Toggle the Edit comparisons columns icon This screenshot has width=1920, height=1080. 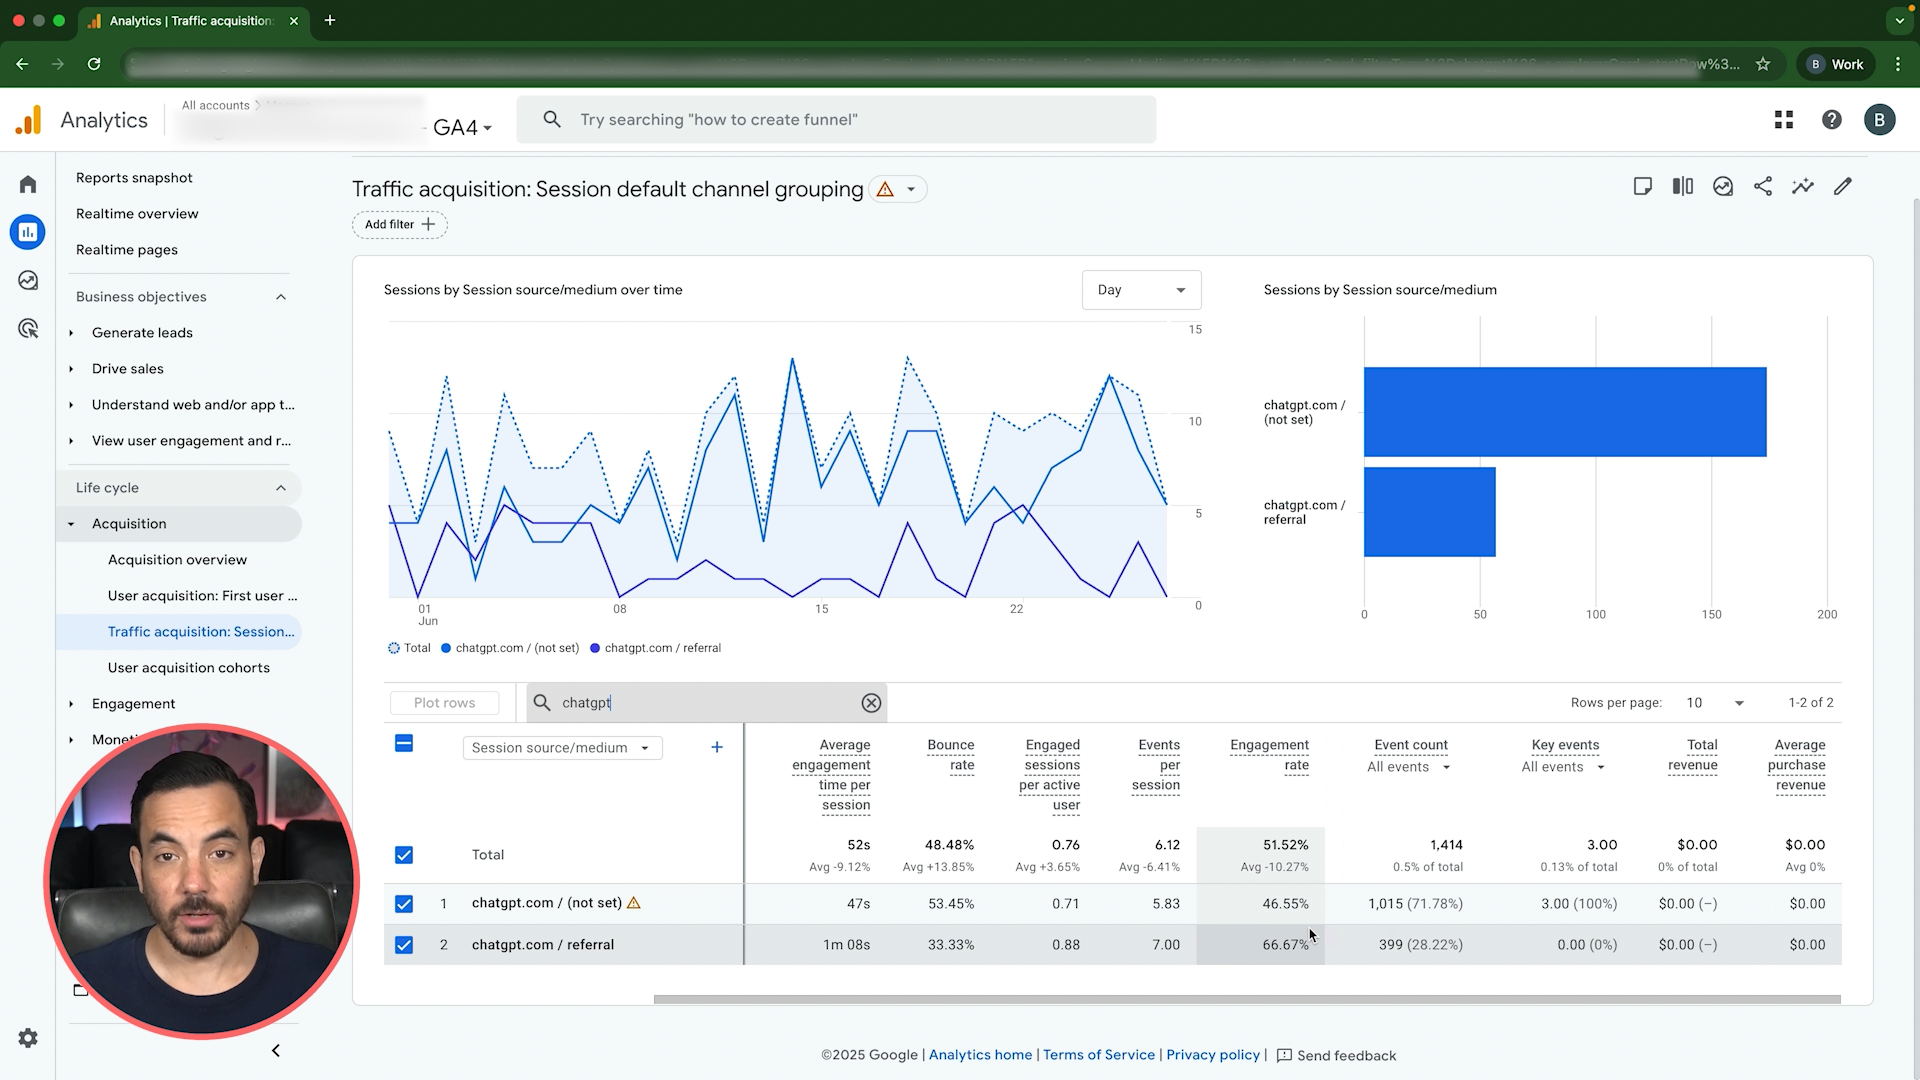[1682, 187]
